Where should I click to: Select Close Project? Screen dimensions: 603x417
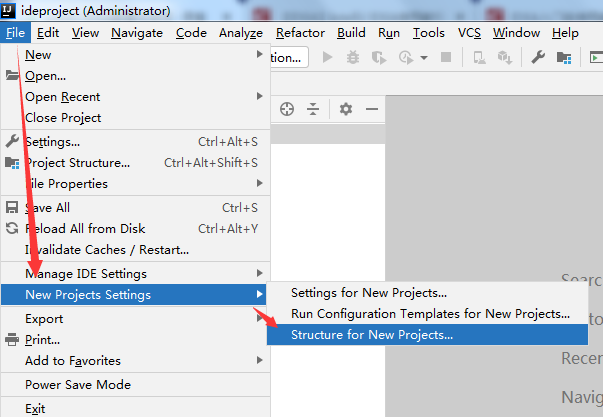click(135, 117)
